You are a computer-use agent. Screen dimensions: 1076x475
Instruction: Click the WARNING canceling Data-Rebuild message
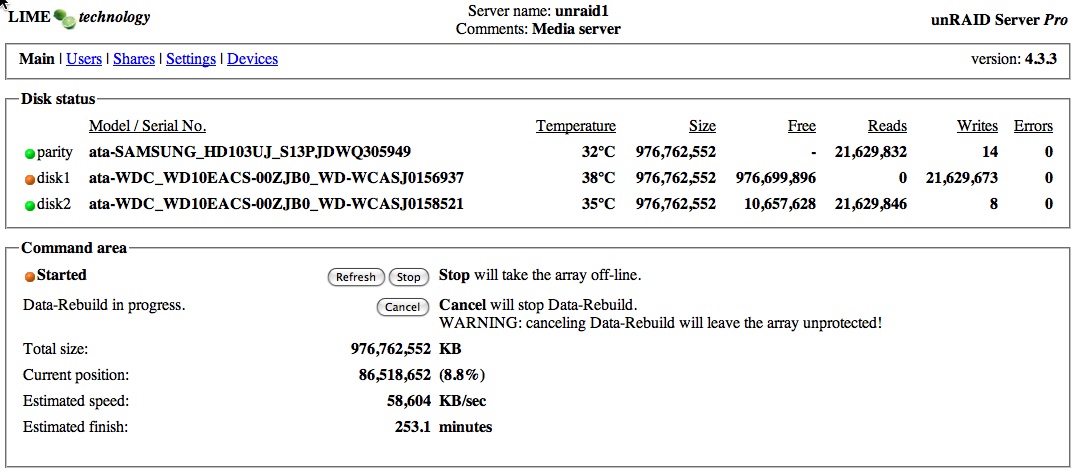pos(660,322)
